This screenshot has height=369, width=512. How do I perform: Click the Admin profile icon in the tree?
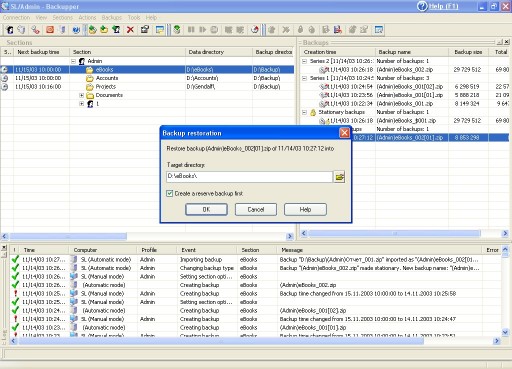click(x=82, y=61)
